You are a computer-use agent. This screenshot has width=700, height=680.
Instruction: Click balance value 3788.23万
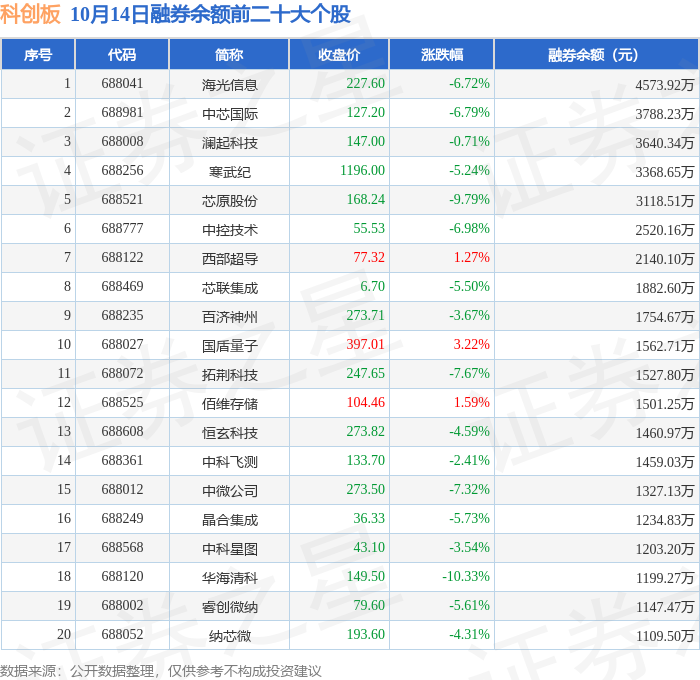[x=665, y=113]
